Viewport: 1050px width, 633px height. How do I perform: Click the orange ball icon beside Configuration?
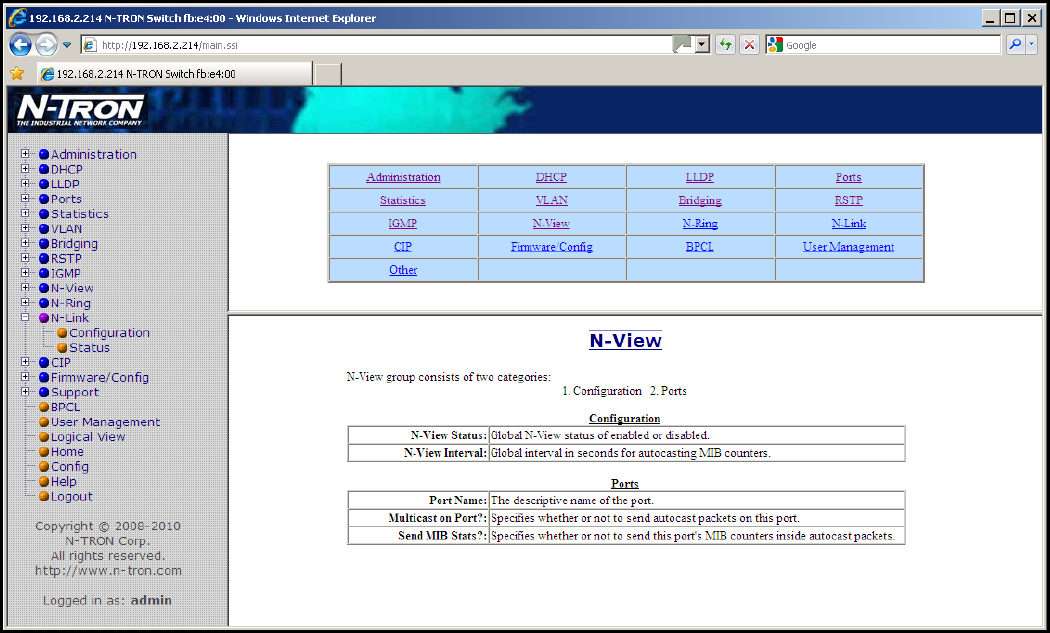tap(62, 333)
